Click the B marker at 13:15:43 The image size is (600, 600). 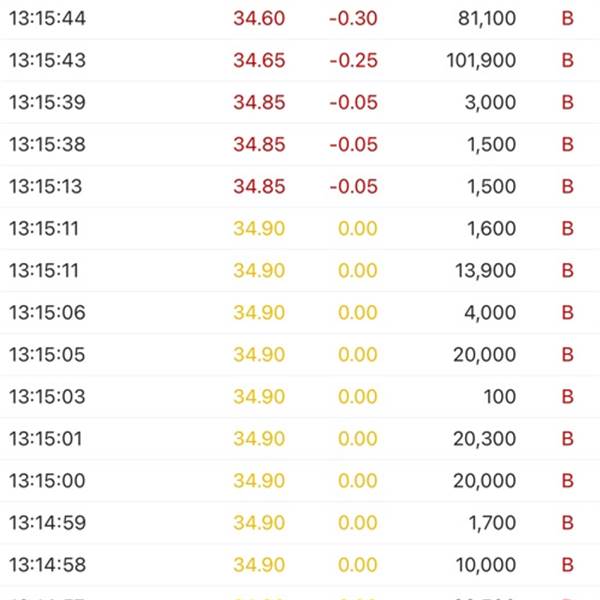coord(567,60)
